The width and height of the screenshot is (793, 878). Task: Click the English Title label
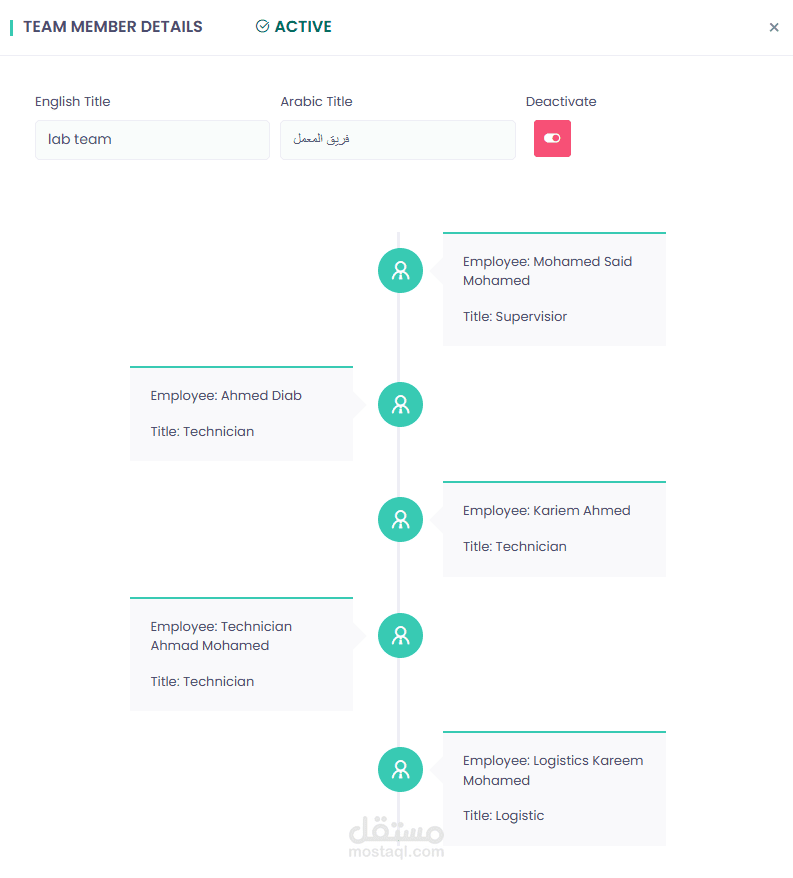73,101
